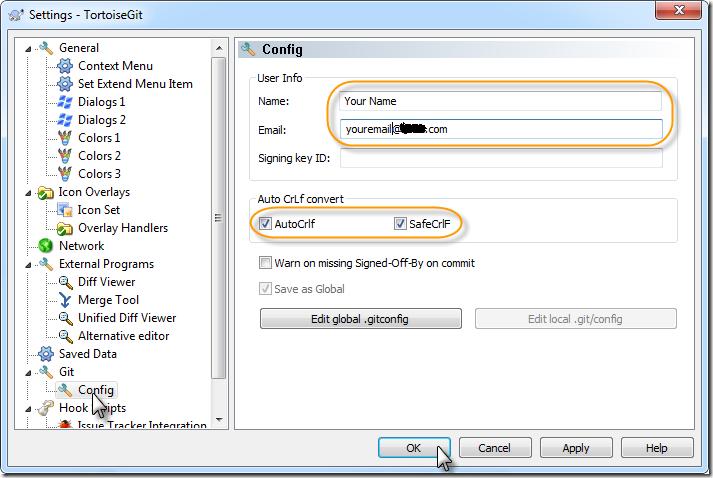The width and height of the screenshot is (713, 478).
Task: Select Context Menu in the settings tree
Action: 115,66
